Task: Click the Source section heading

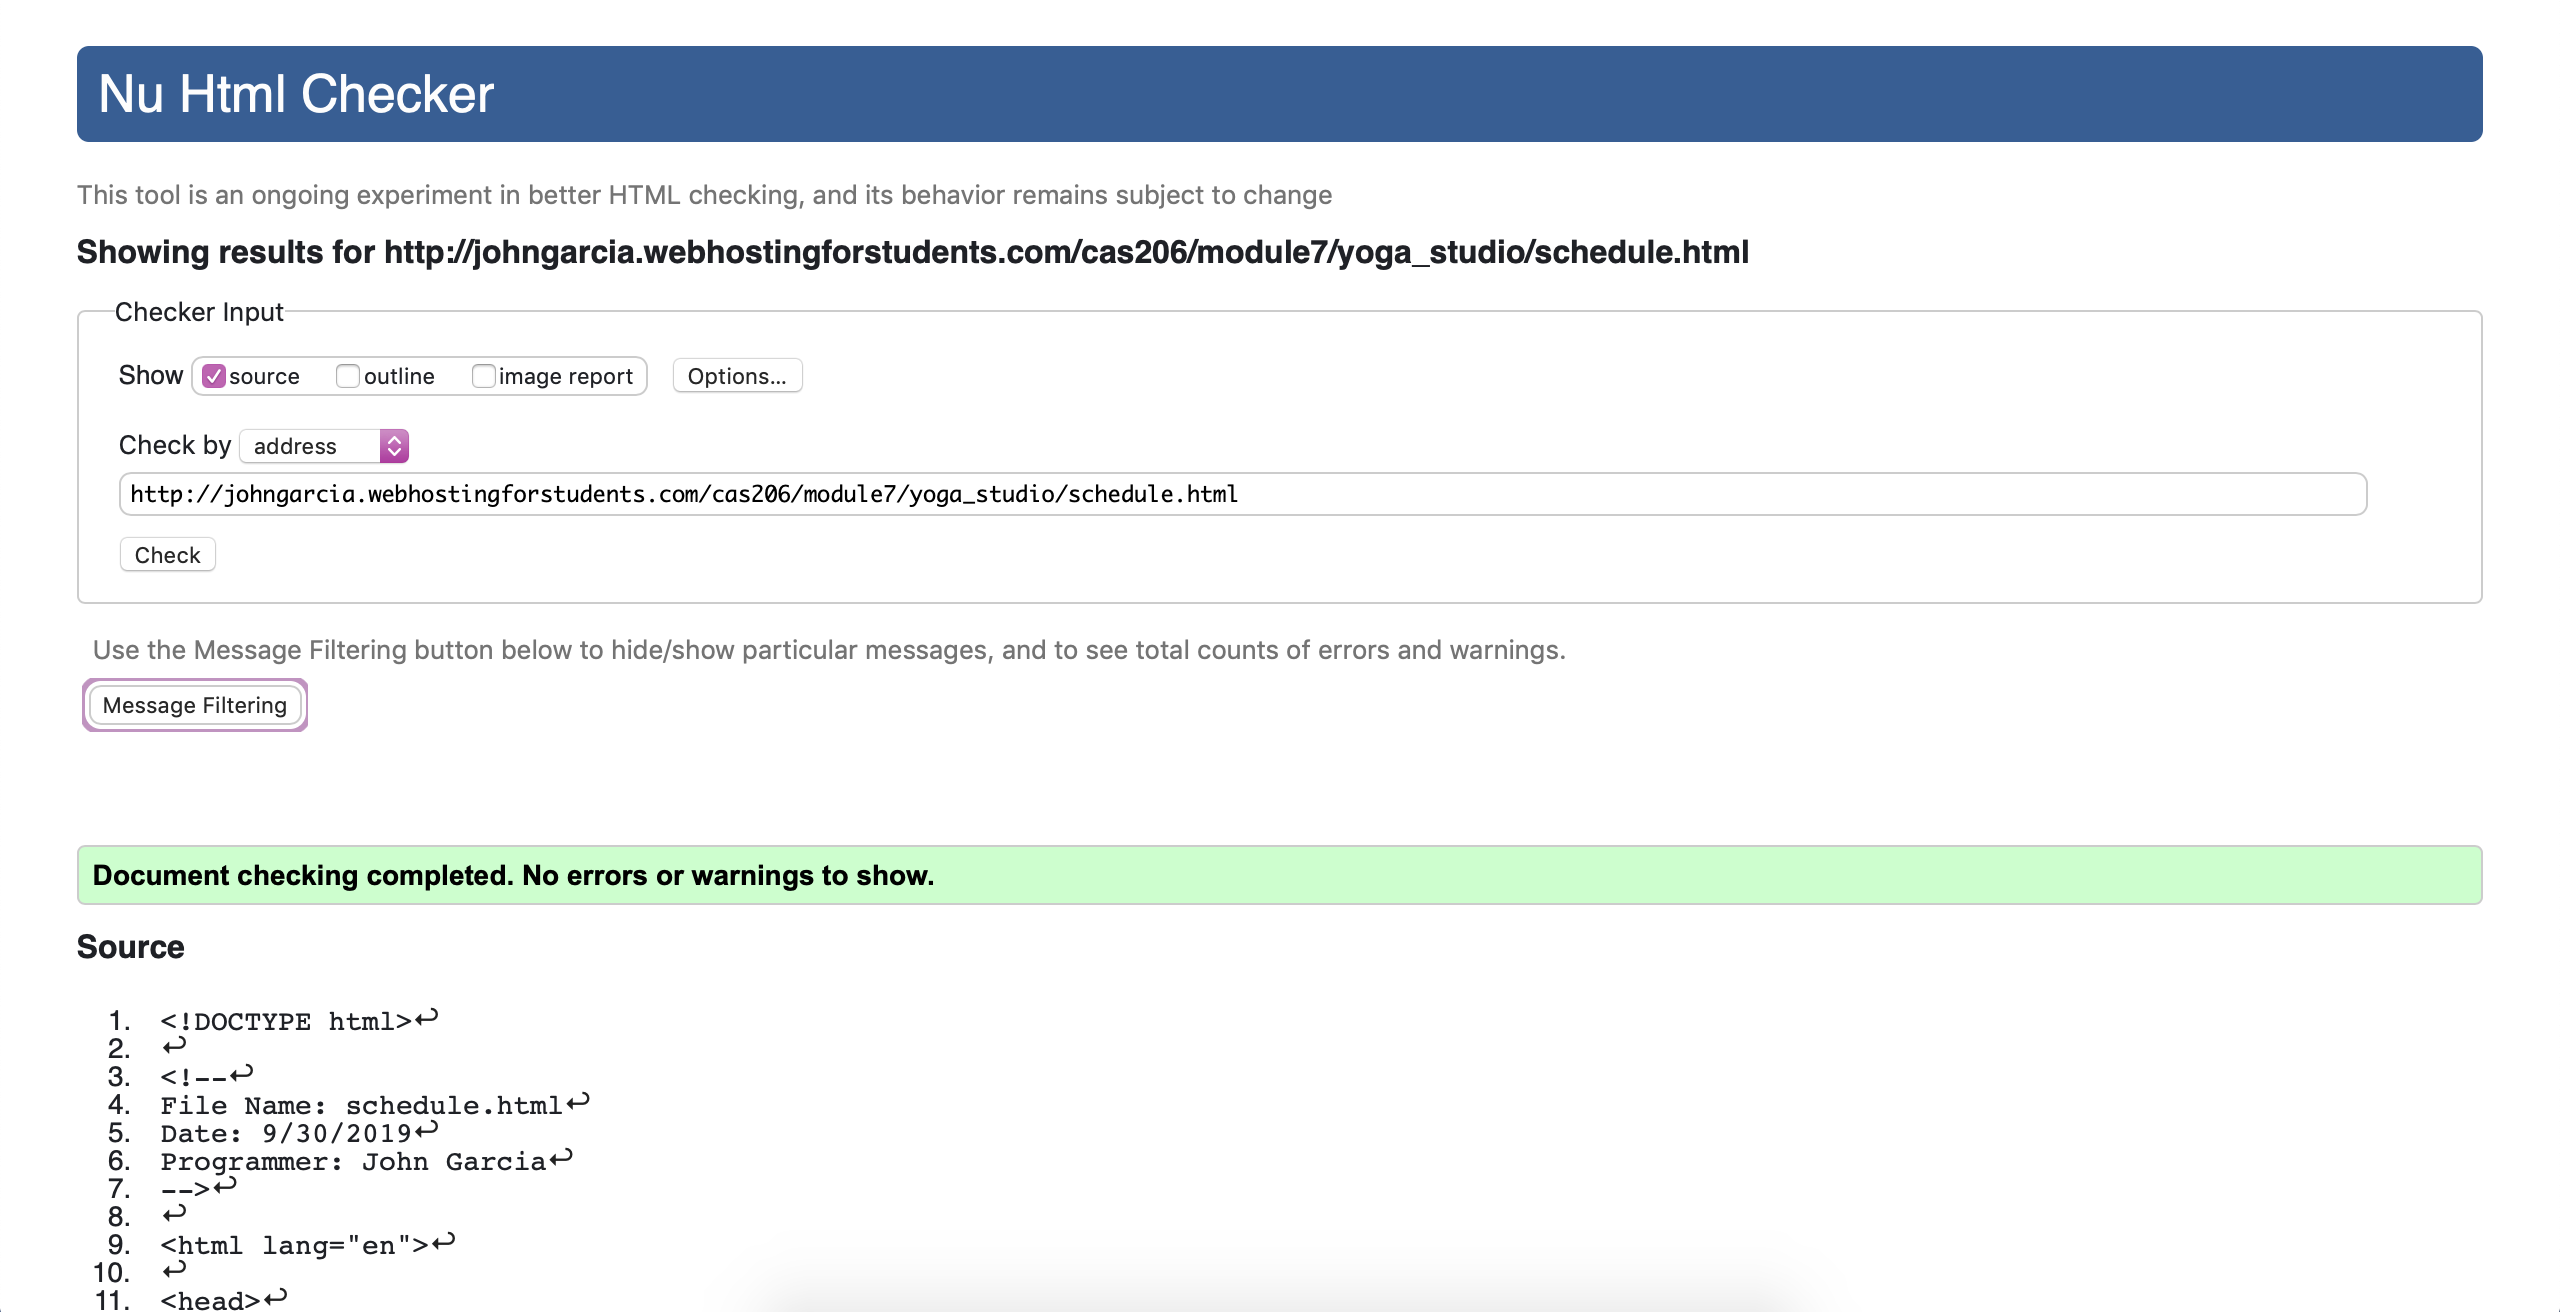Action: click(131, 947)
